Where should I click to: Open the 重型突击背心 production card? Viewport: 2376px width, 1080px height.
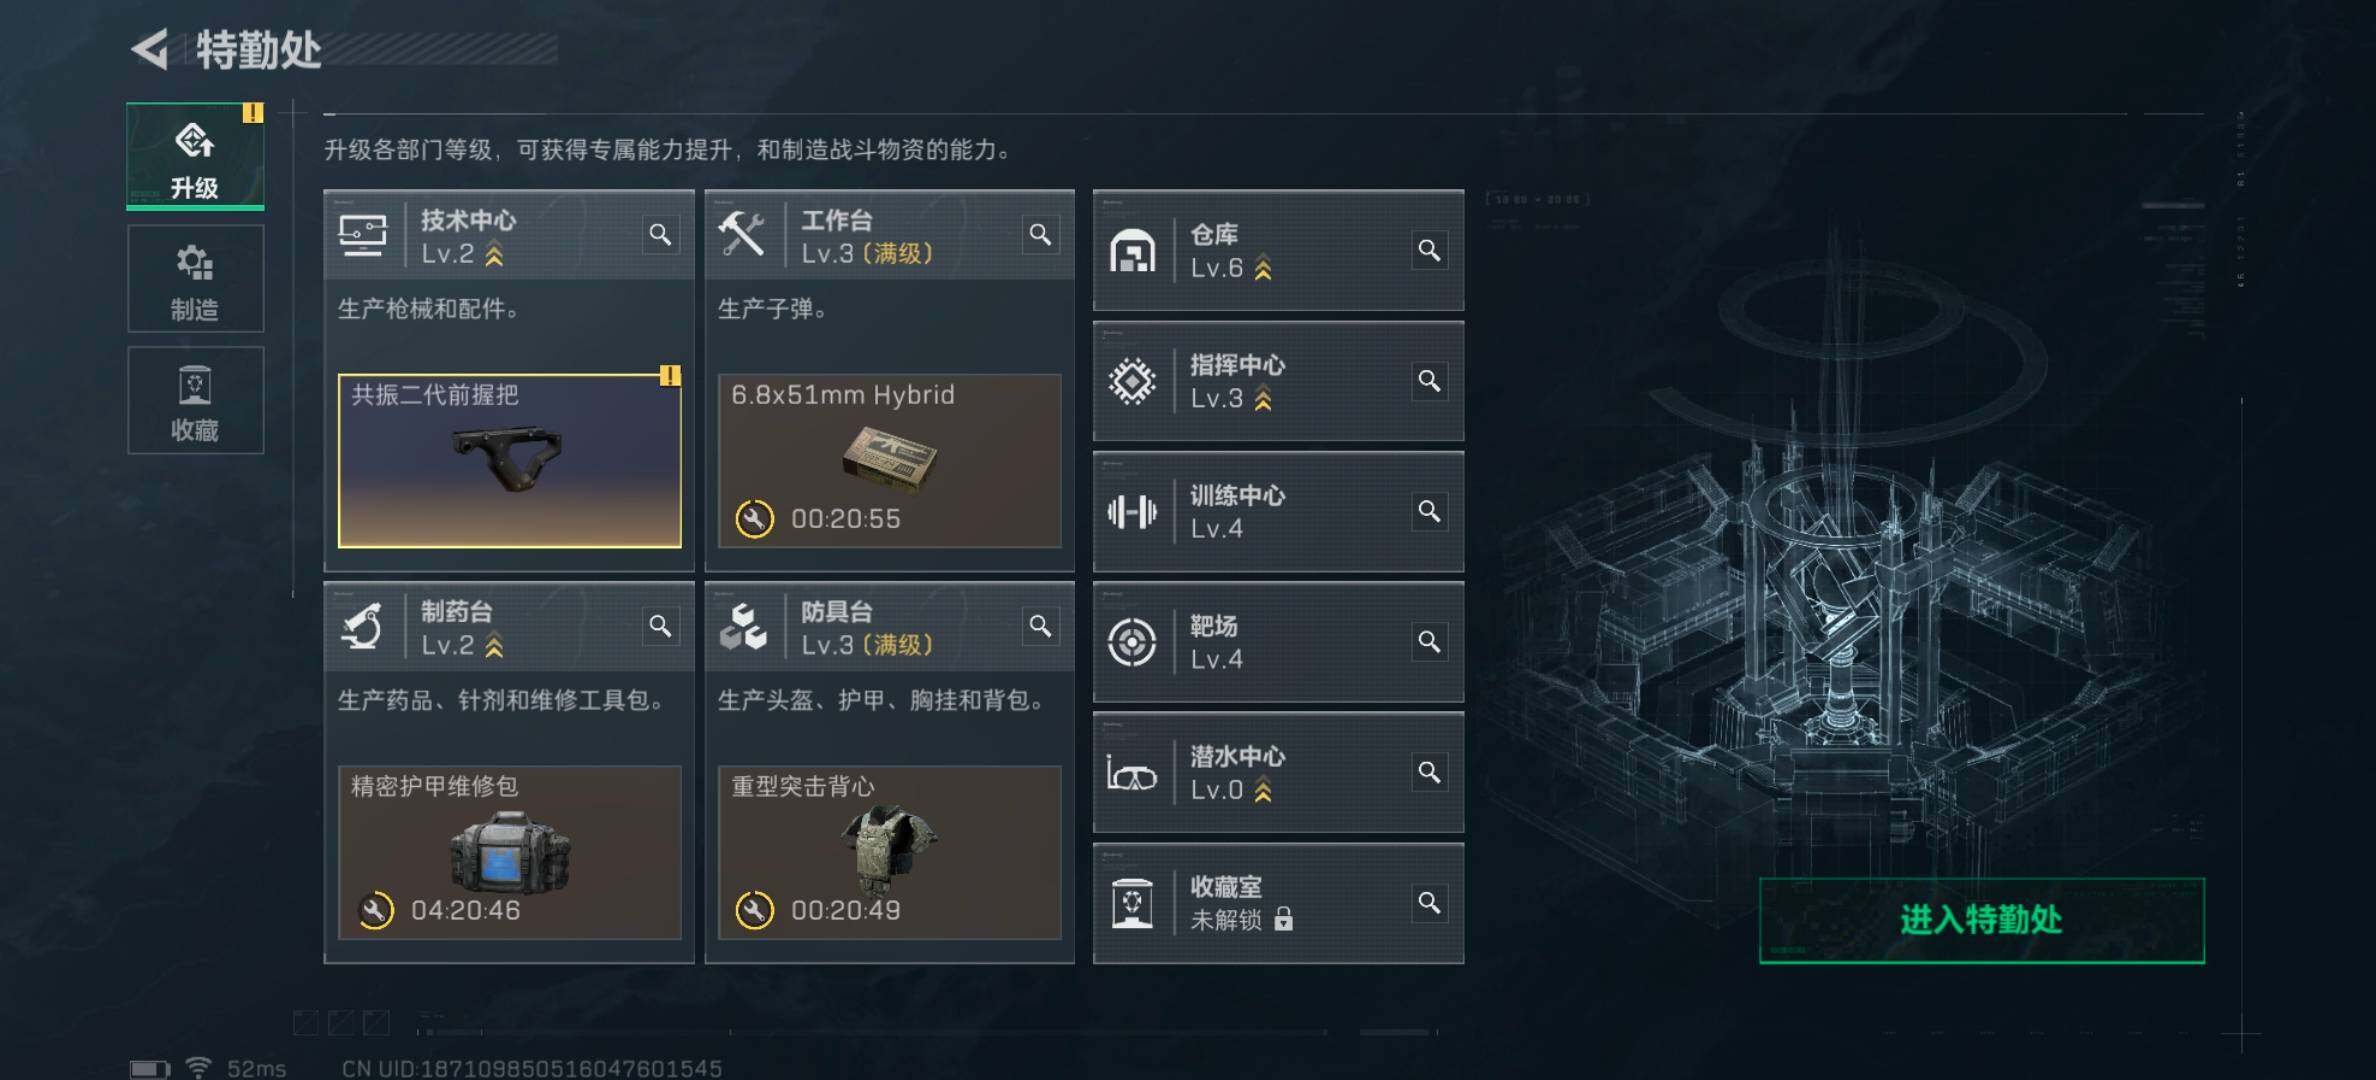coord(889,852)
